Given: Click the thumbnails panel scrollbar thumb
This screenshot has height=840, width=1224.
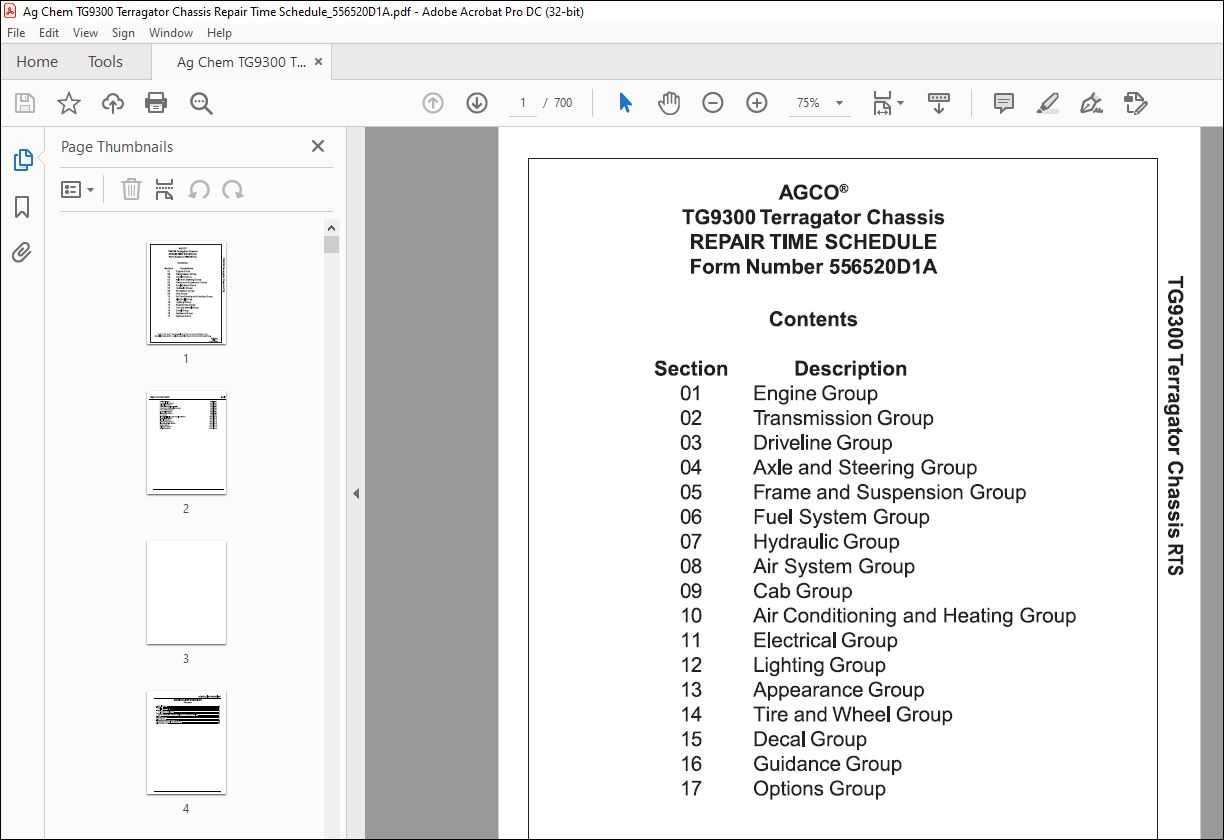Looking at the screenshot, I should tap(331, 244).
